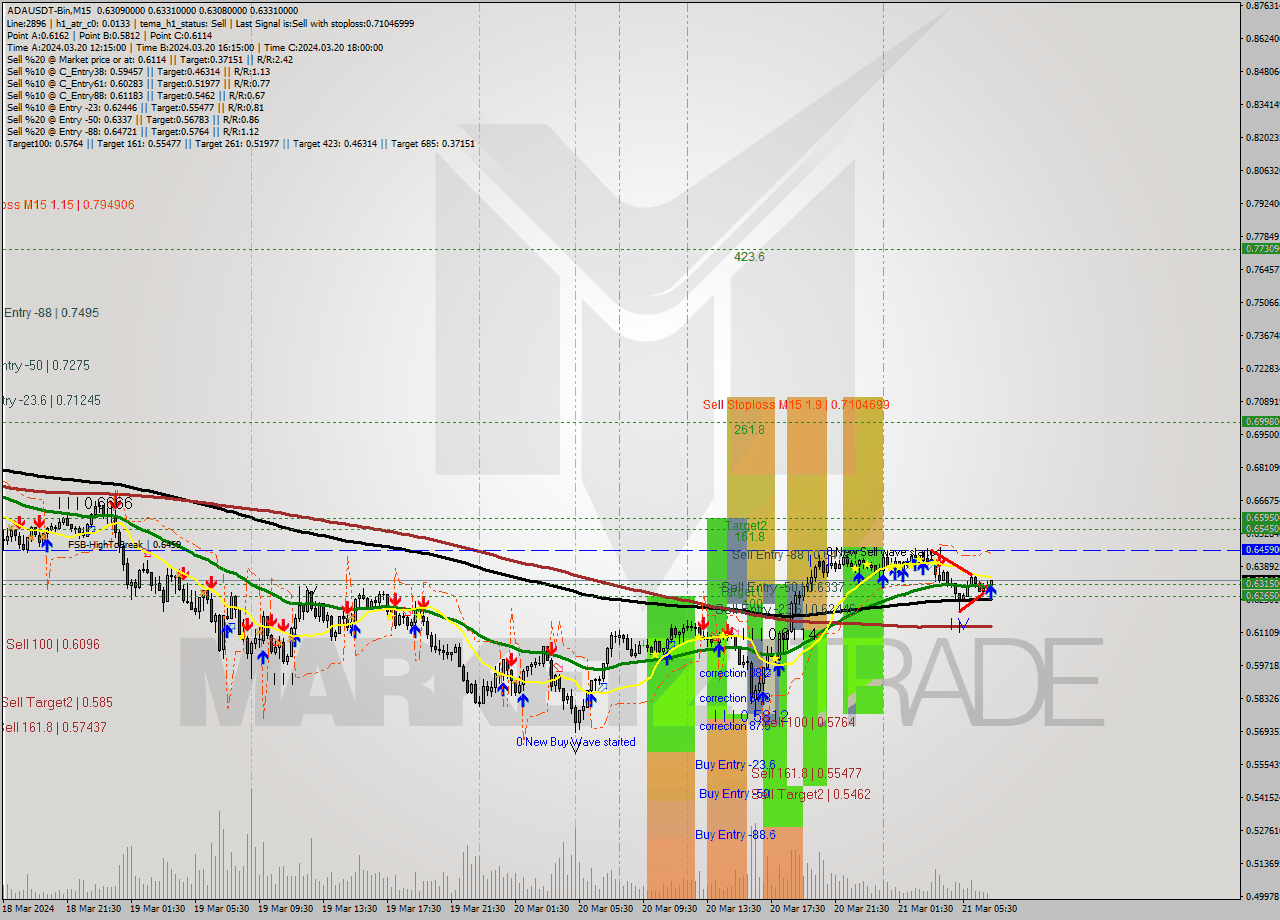
Task: Click the Sell 100 | 0.6096 label
Action: click(x=53, y=645)
